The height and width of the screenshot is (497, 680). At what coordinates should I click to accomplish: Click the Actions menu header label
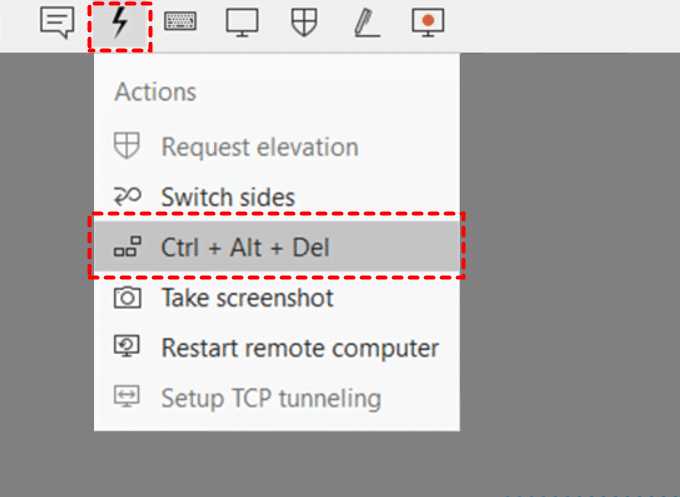coord(155,92)
